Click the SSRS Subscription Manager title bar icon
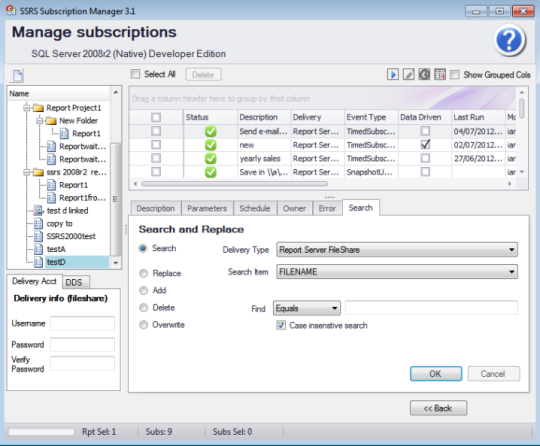This screenshot has width=540, height=446. [x=11, y=10]
